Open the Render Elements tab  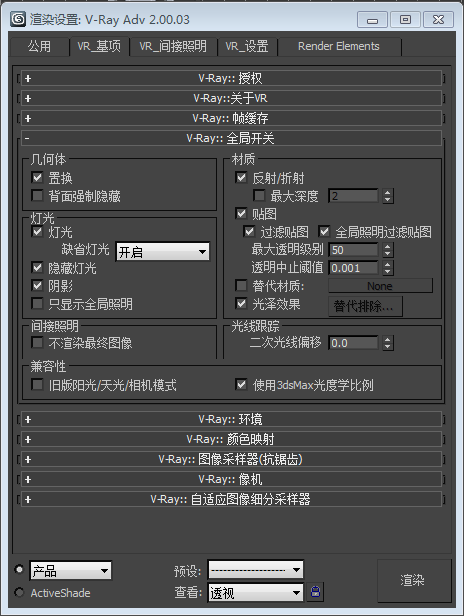tap(339, 46)
